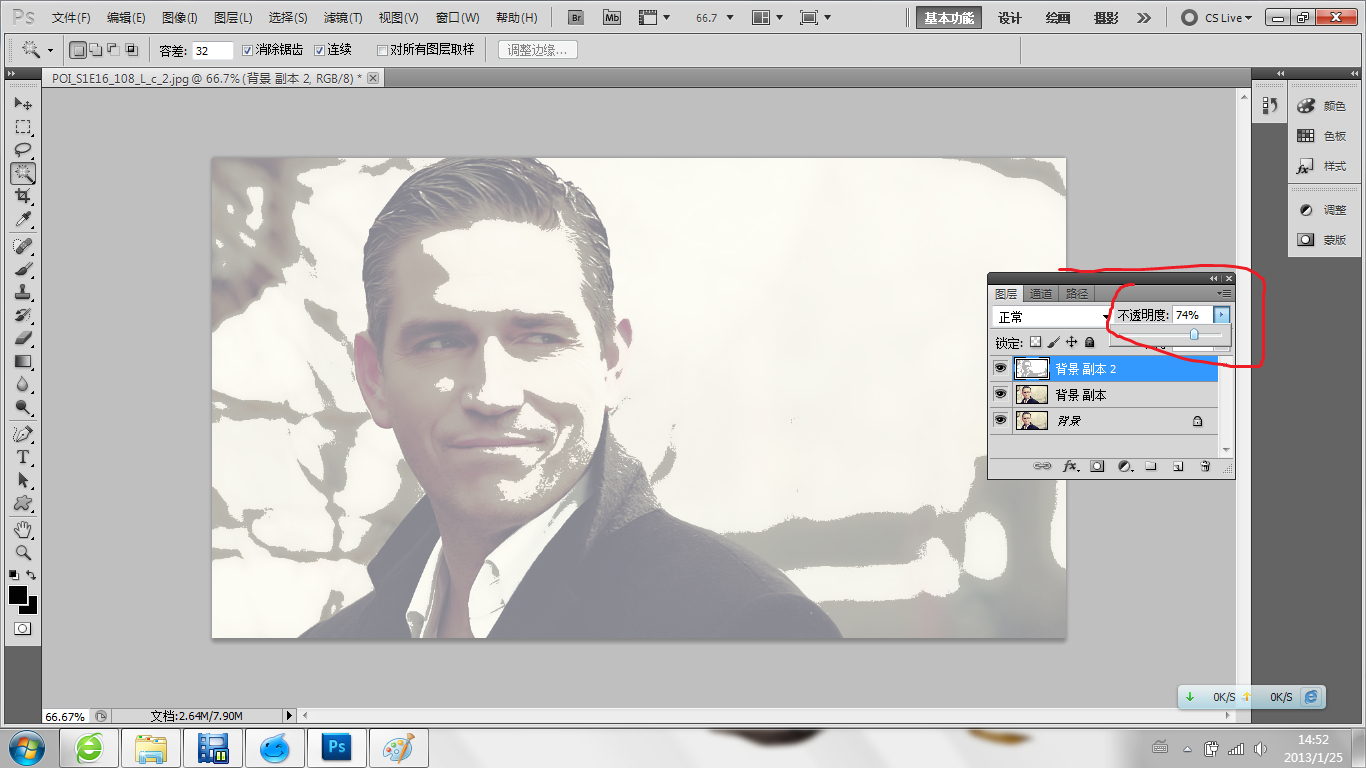Image resolution: width=1366 pixels, height=768 pixels.
Task: Click the 设计 workspace button
Action: (1010, 18)
